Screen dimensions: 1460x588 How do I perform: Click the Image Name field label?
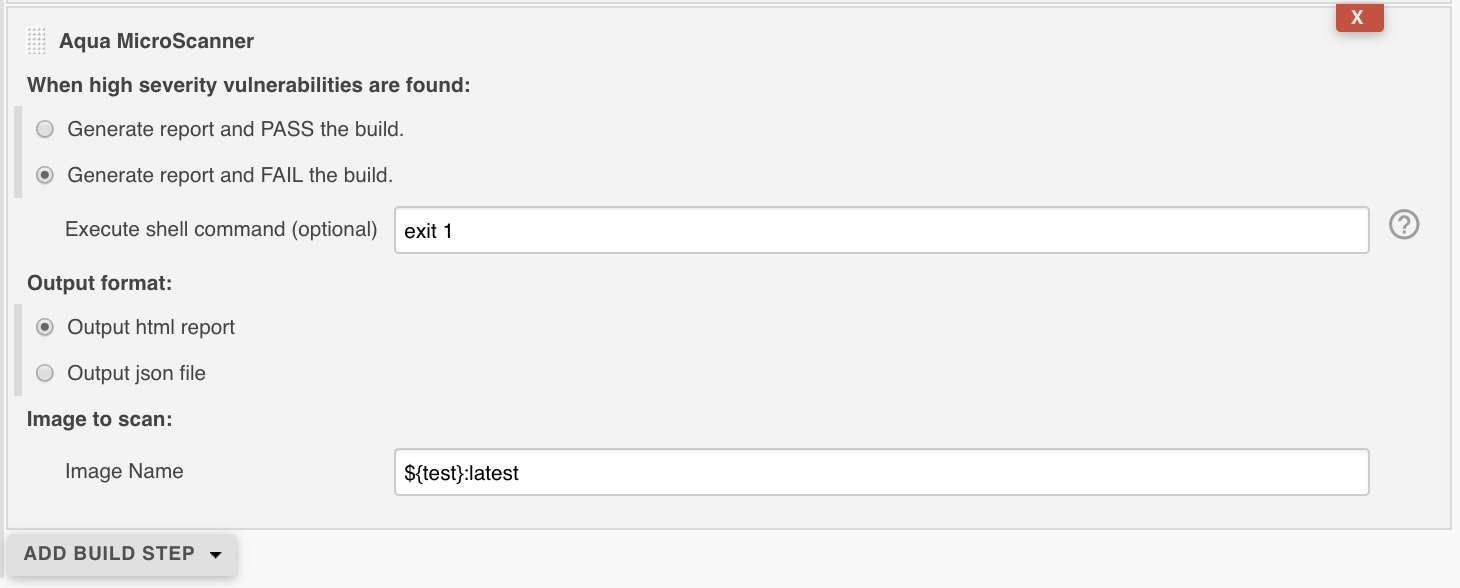(x=124, y=471)
